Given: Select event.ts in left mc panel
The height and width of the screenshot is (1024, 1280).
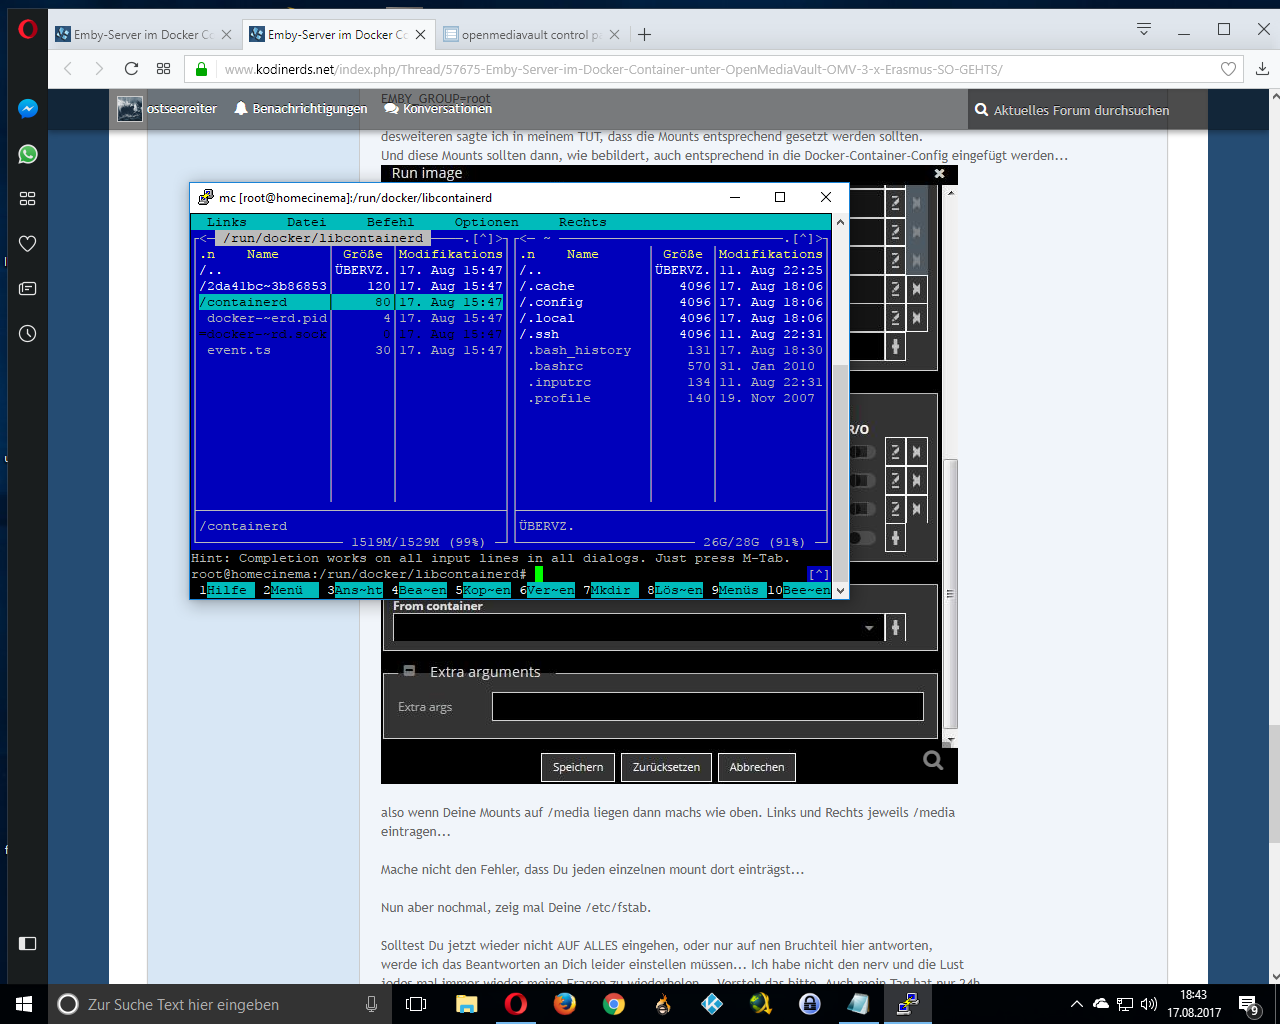Looking at the screenshot, I should coord(351,350).
